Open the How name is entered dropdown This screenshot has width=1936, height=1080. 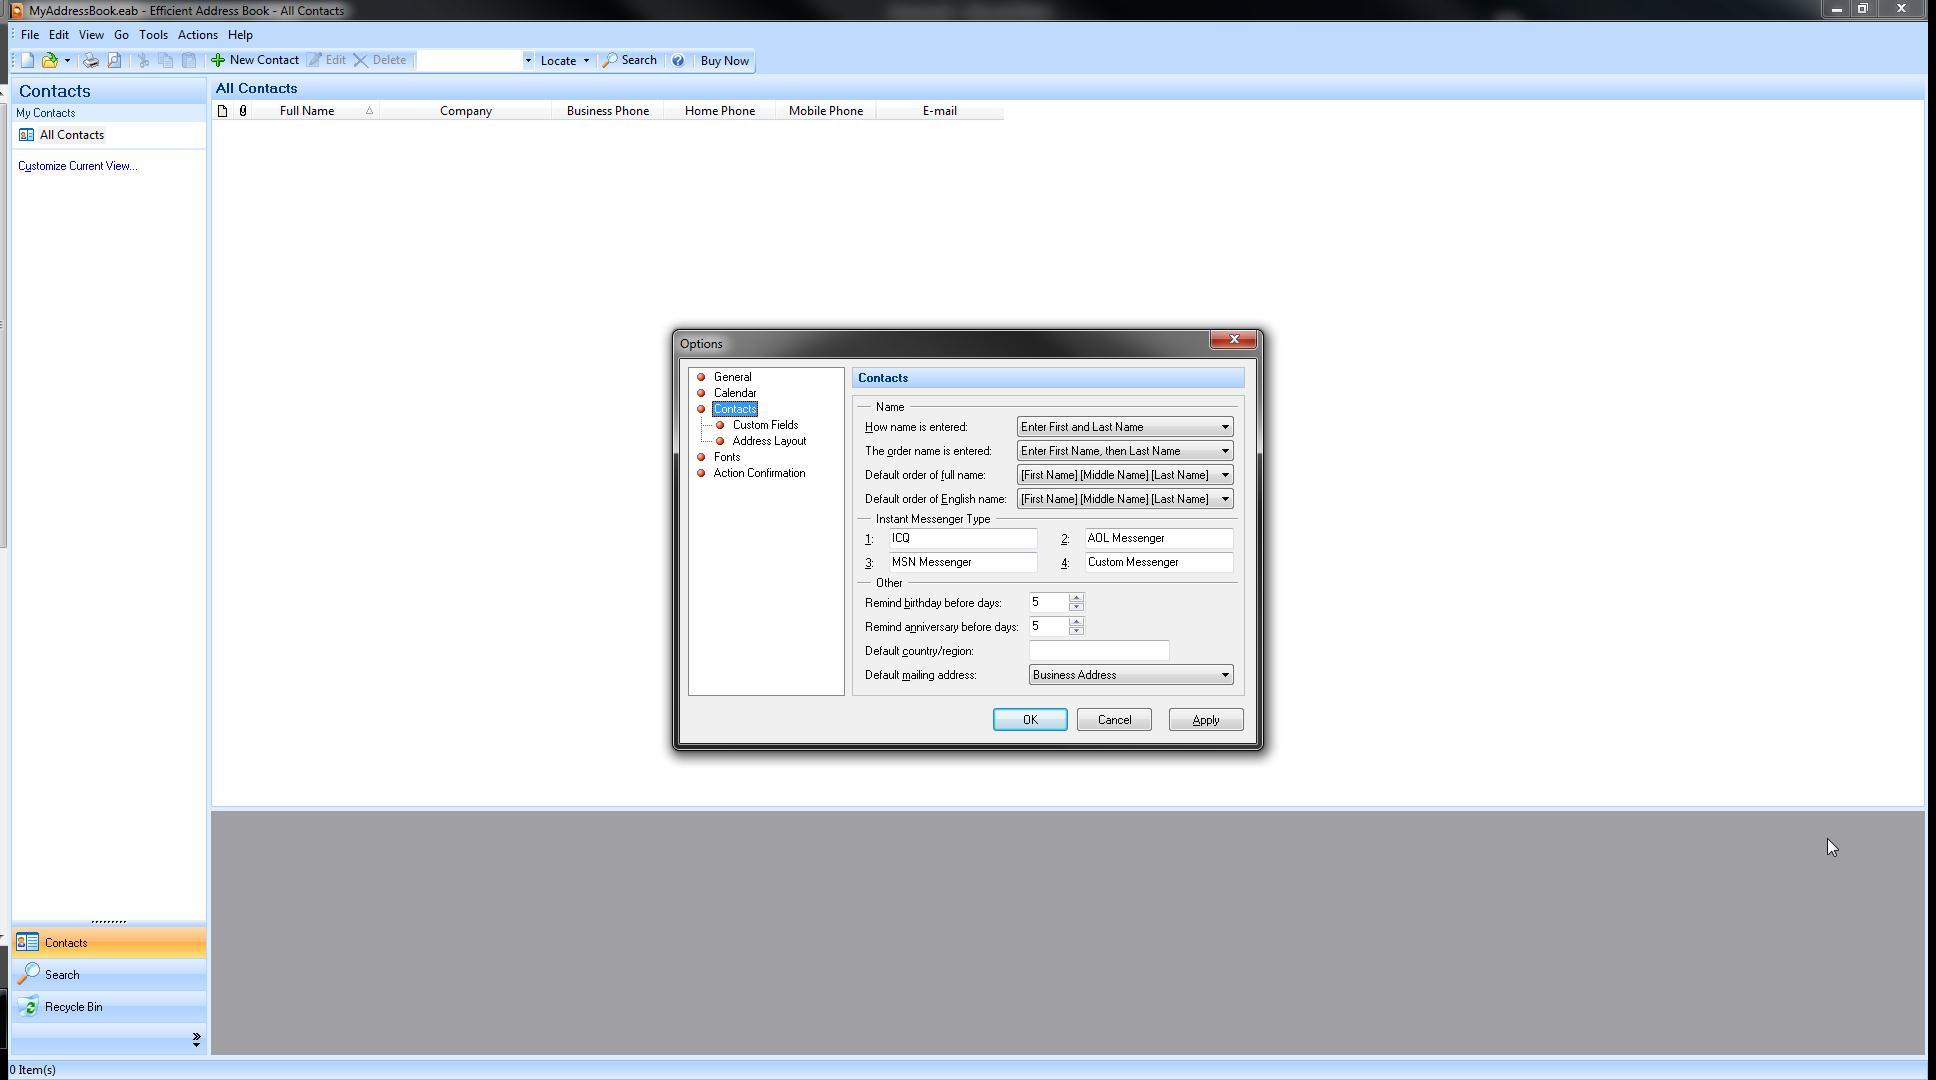tap(1125, 427)
